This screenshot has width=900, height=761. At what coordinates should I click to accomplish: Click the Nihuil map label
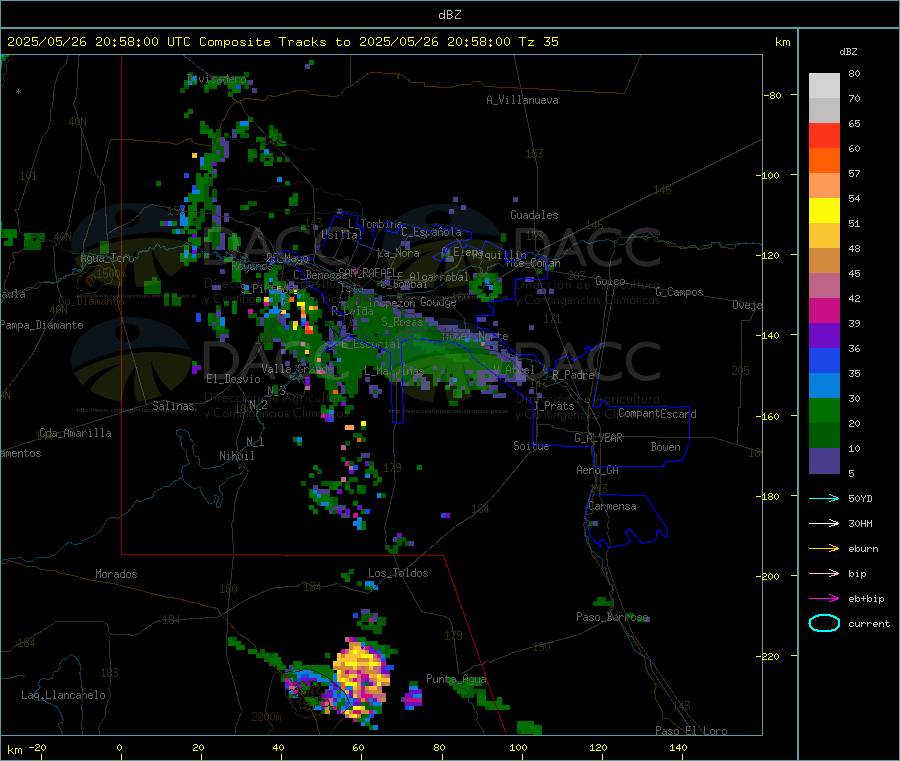point(236,456)
